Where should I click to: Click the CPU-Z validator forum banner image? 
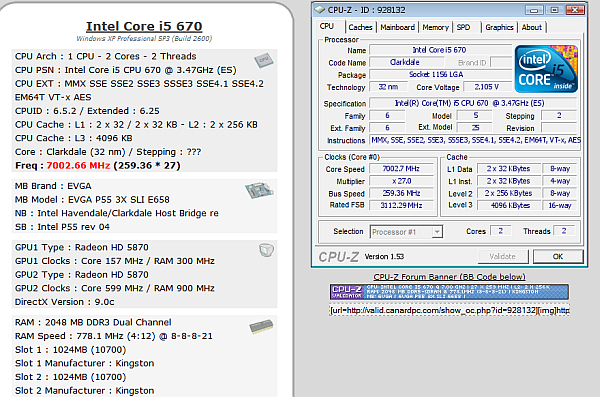pyautogui.click(x=449, y=292)
